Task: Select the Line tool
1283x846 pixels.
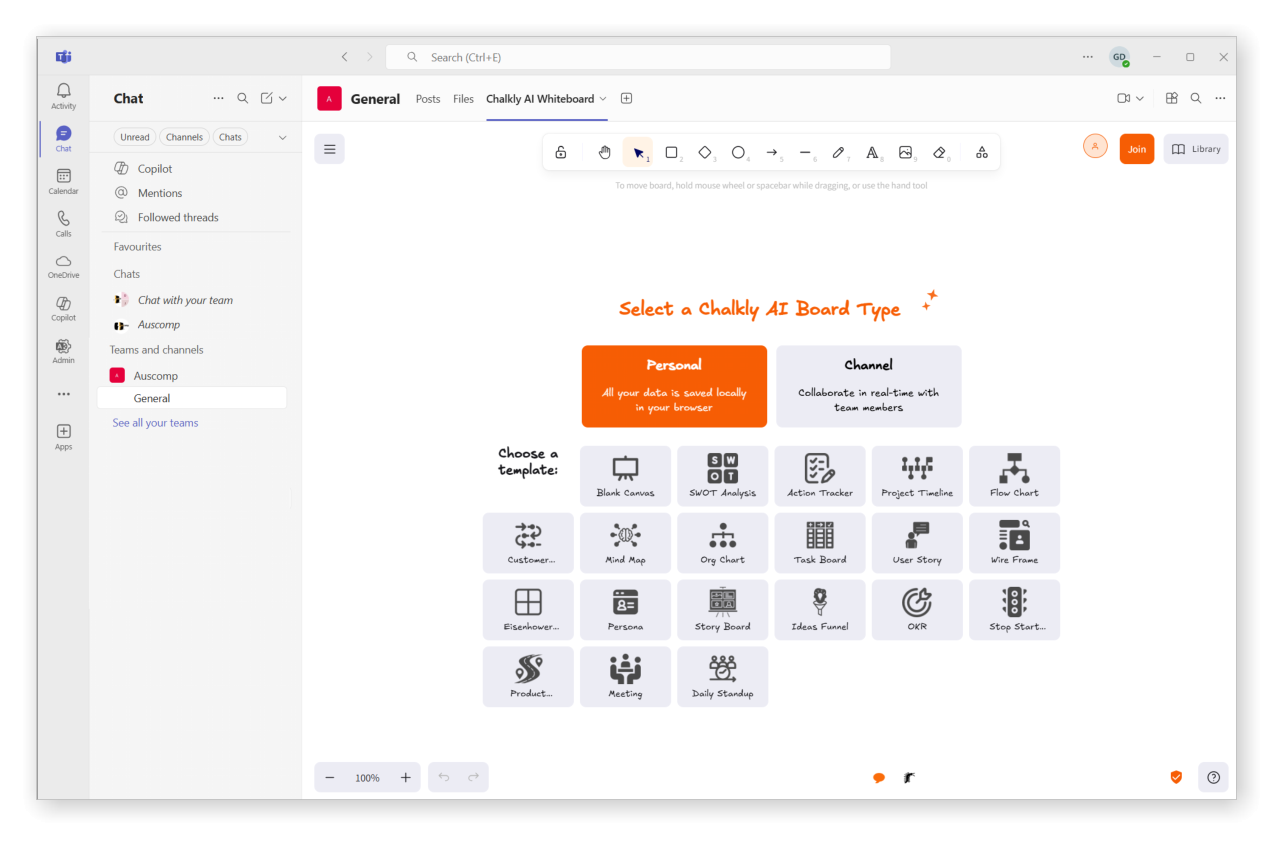Action: pyautogui.click(x=805, y=152)
